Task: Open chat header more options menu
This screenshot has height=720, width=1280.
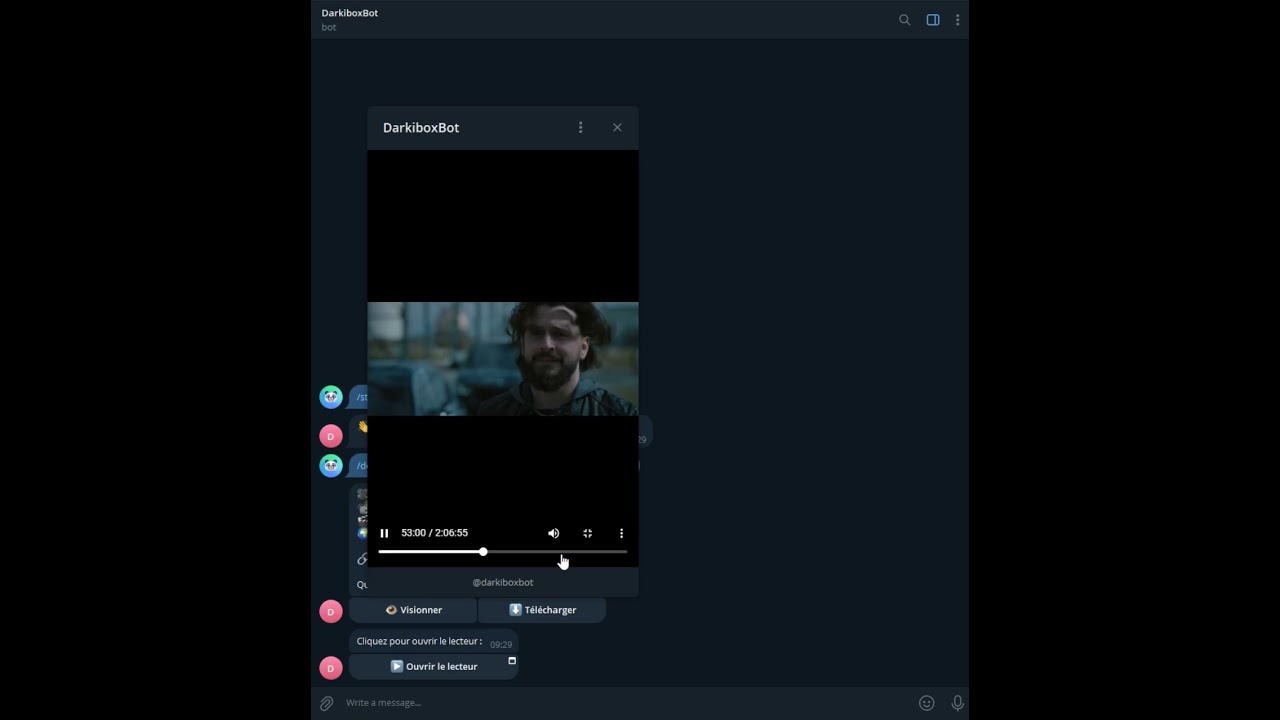Action: pyautogui.click(x=957, y=20)
